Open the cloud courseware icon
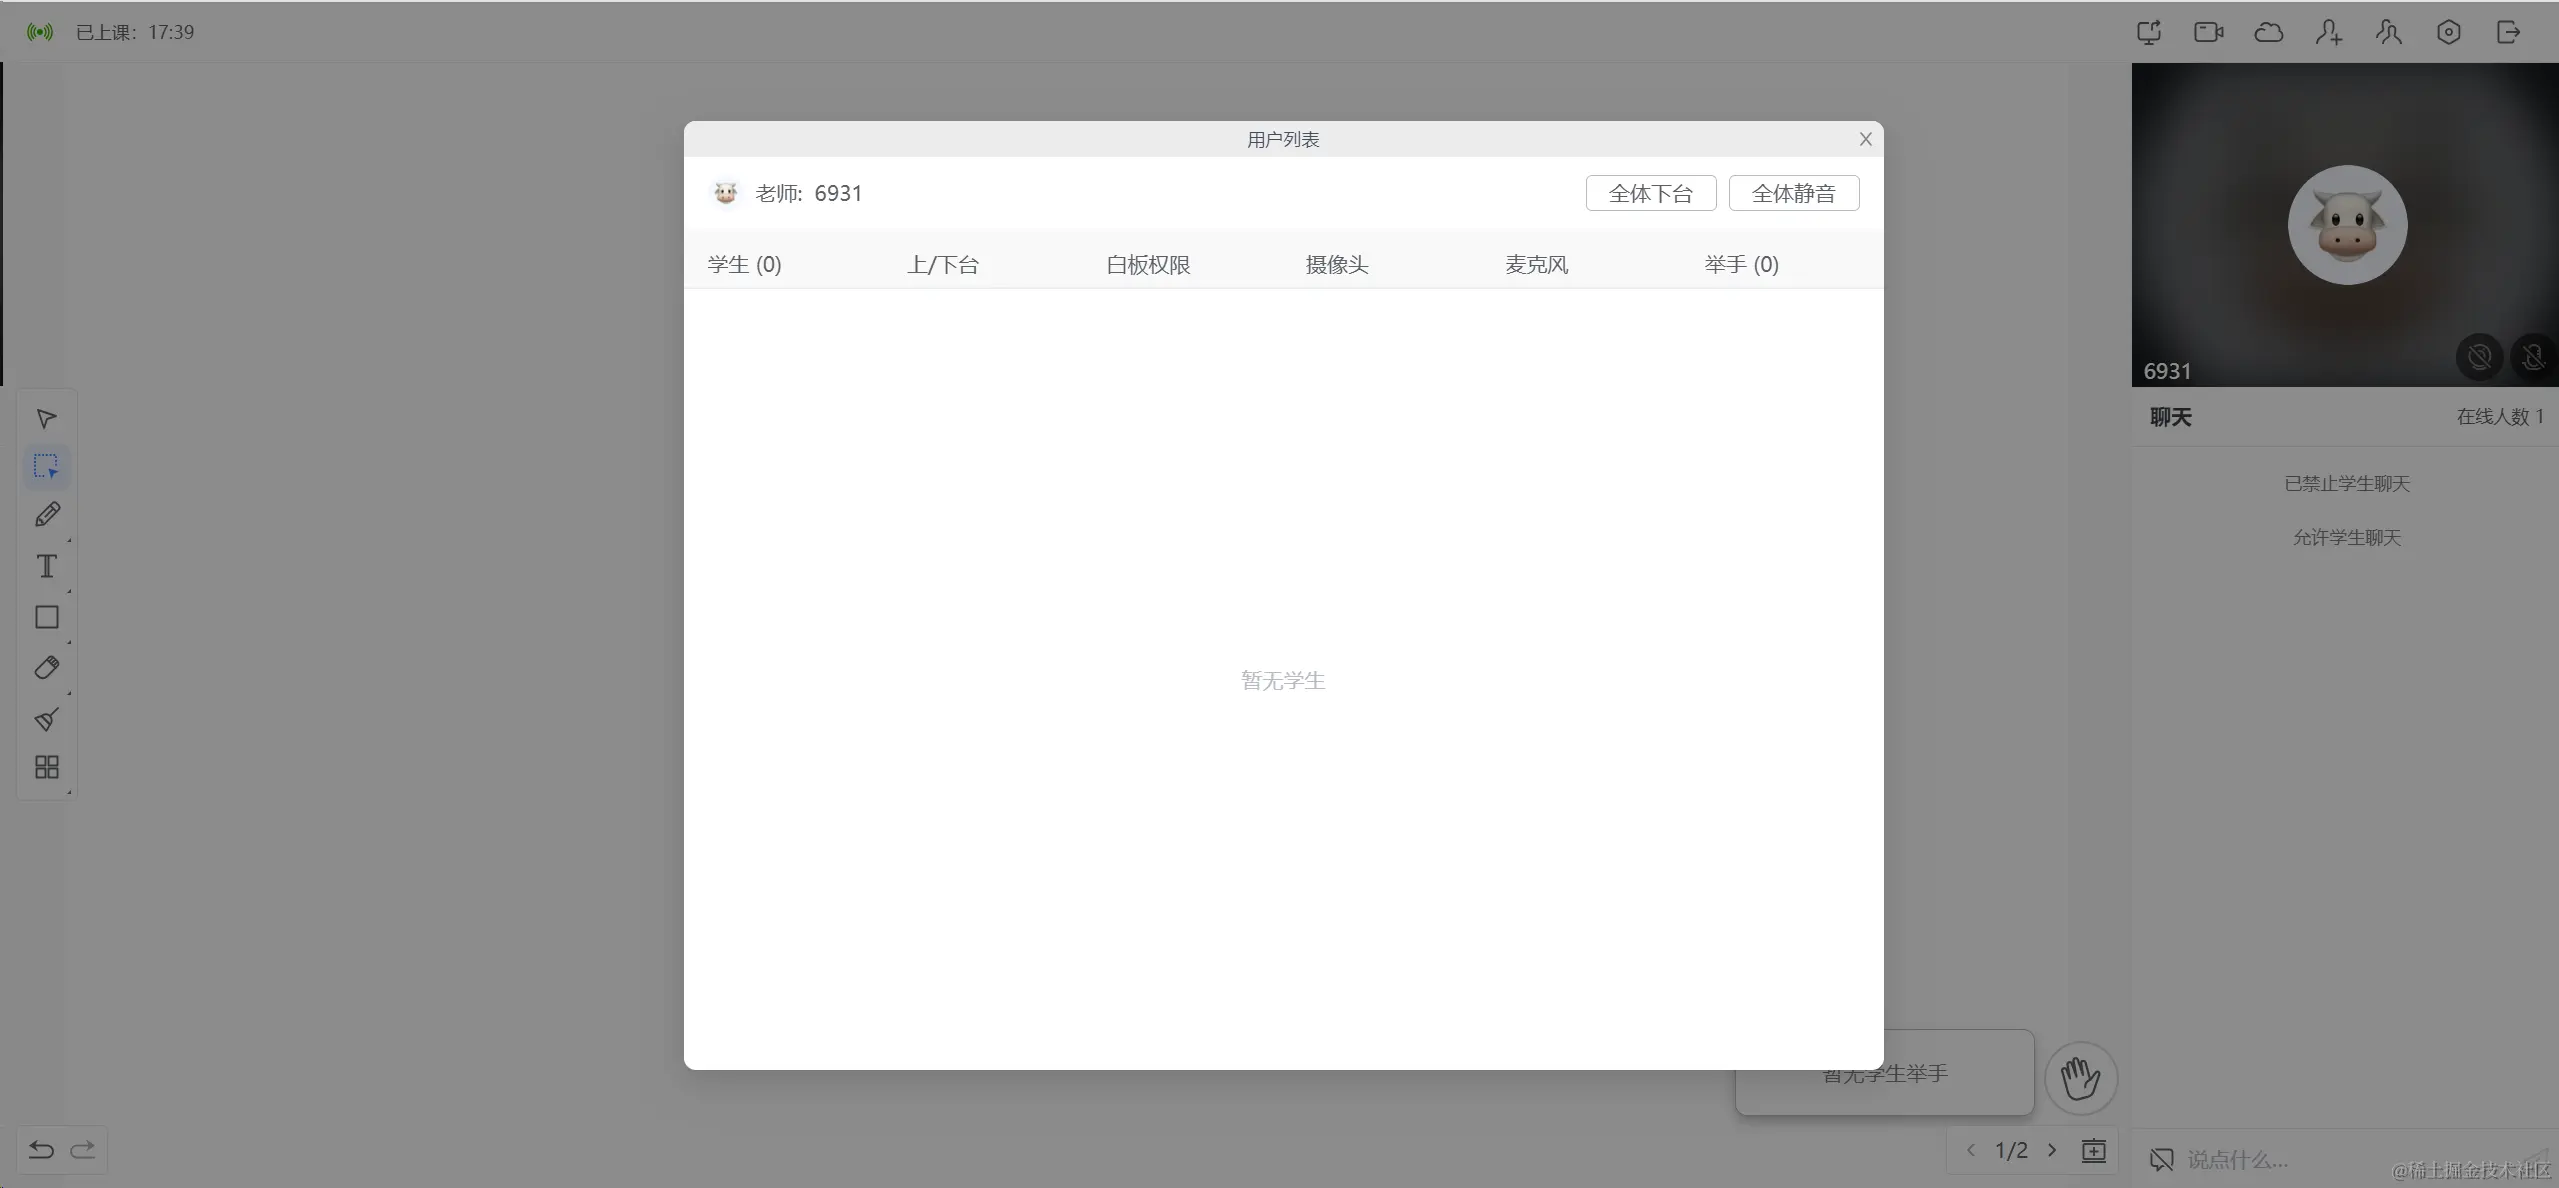The width and height of the screenshot is (2559, 1188). click(2268, 31)
